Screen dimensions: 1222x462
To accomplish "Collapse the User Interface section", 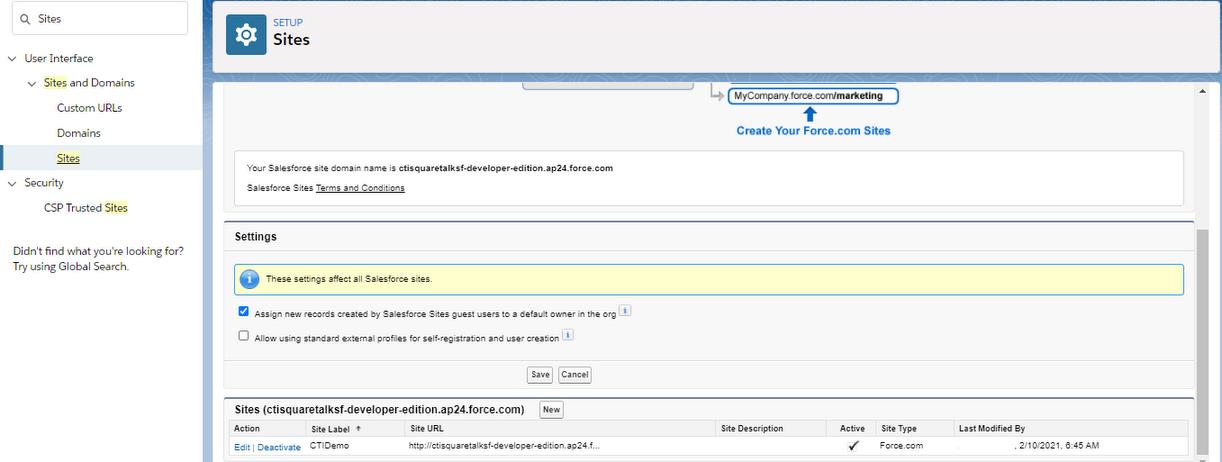I will (x=13, y=59).
